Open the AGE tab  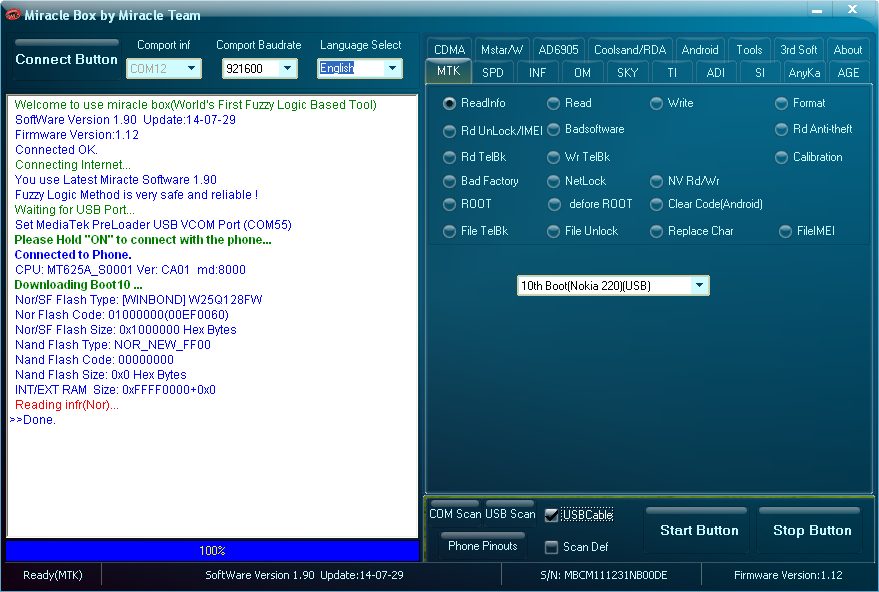(848, 73)
